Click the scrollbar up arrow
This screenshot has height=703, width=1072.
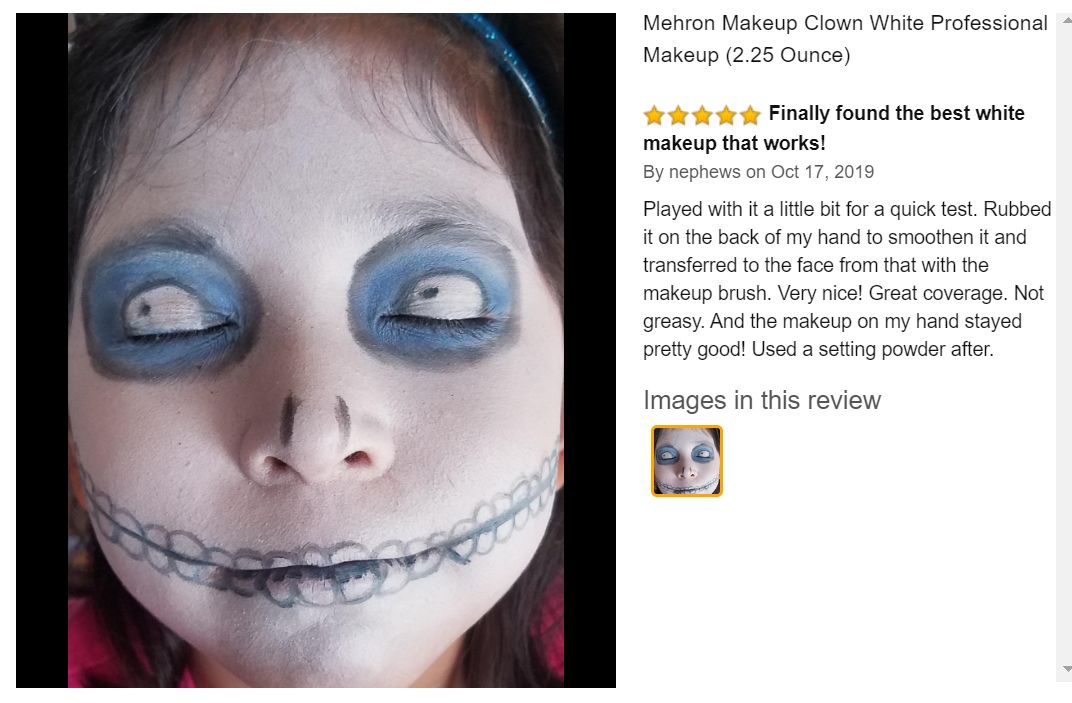coord(1067,20)
